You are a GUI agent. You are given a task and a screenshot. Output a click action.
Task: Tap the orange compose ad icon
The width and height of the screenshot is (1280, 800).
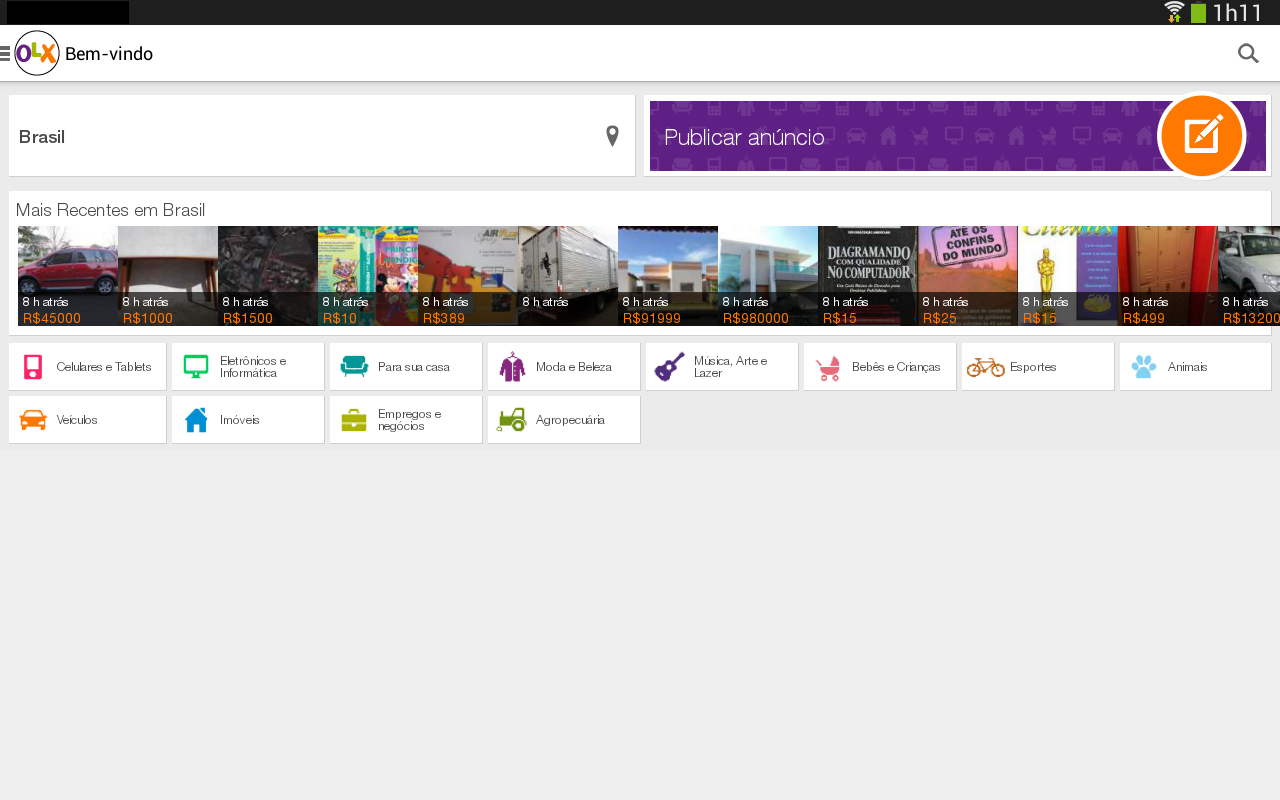1201,136
